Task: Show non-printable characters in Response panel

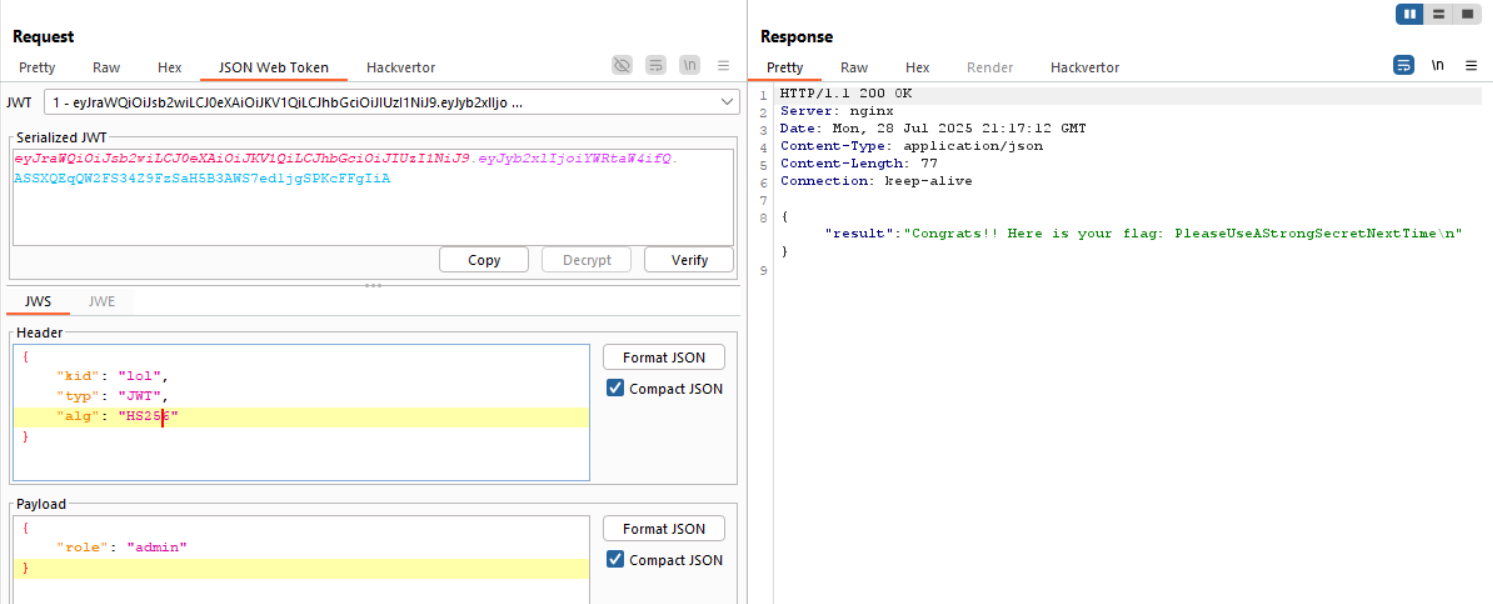Action: point(1437,66)
